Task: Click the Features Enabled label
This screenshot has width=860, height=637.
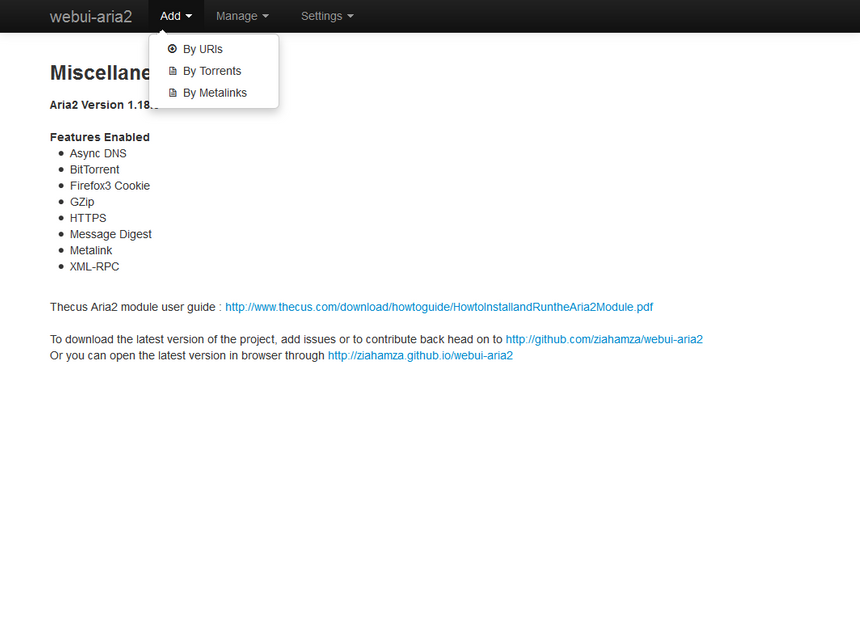Action: [x=100, y=137]
